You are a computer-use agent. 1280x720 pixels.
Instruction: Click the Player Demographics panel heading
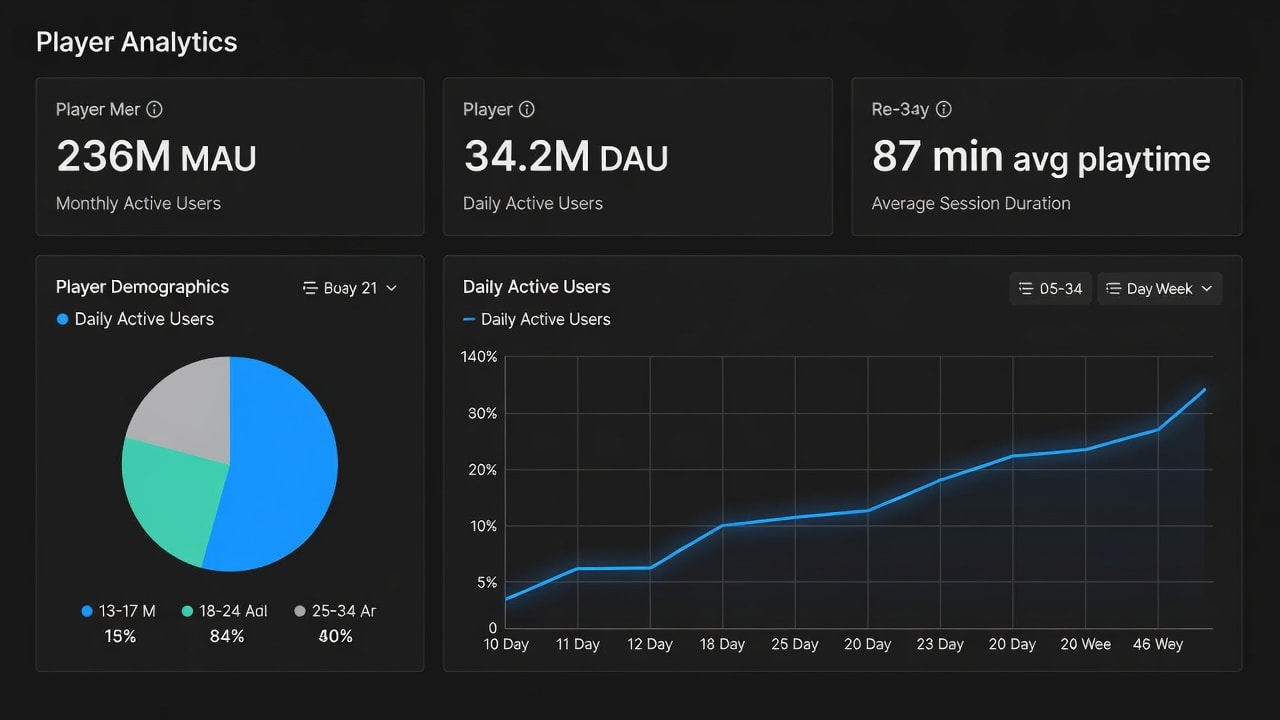point(142,287)
